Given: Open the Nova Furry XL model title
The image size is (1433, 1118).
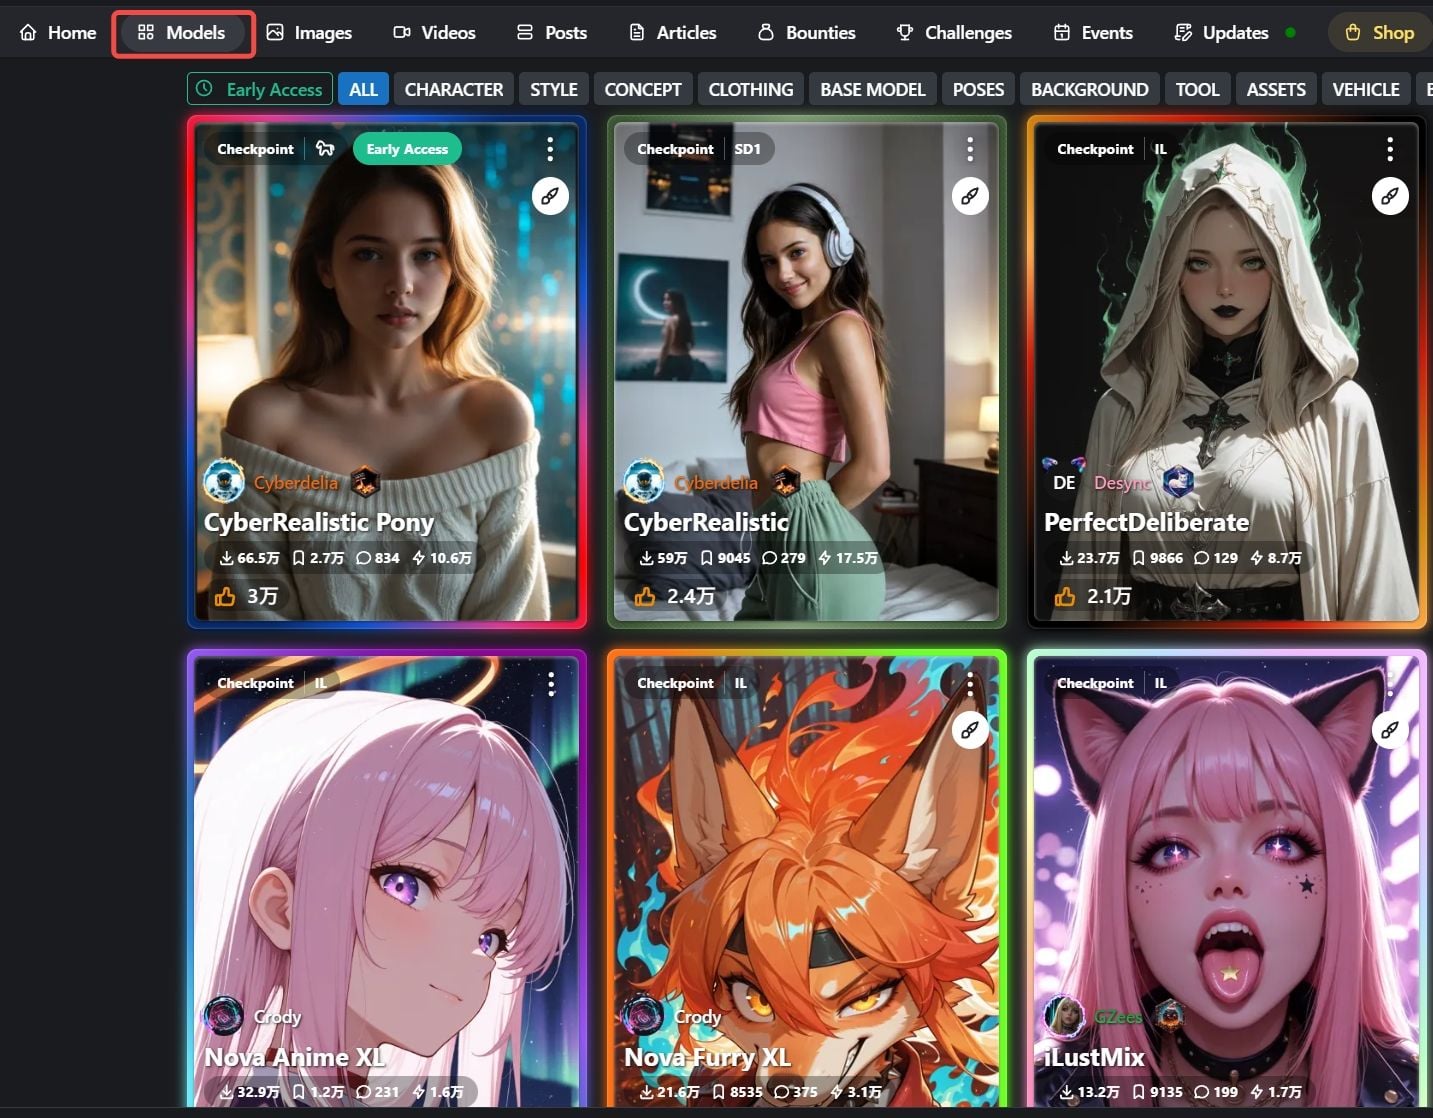Looking at the screenshot, I should click(x=707, y=1057).
